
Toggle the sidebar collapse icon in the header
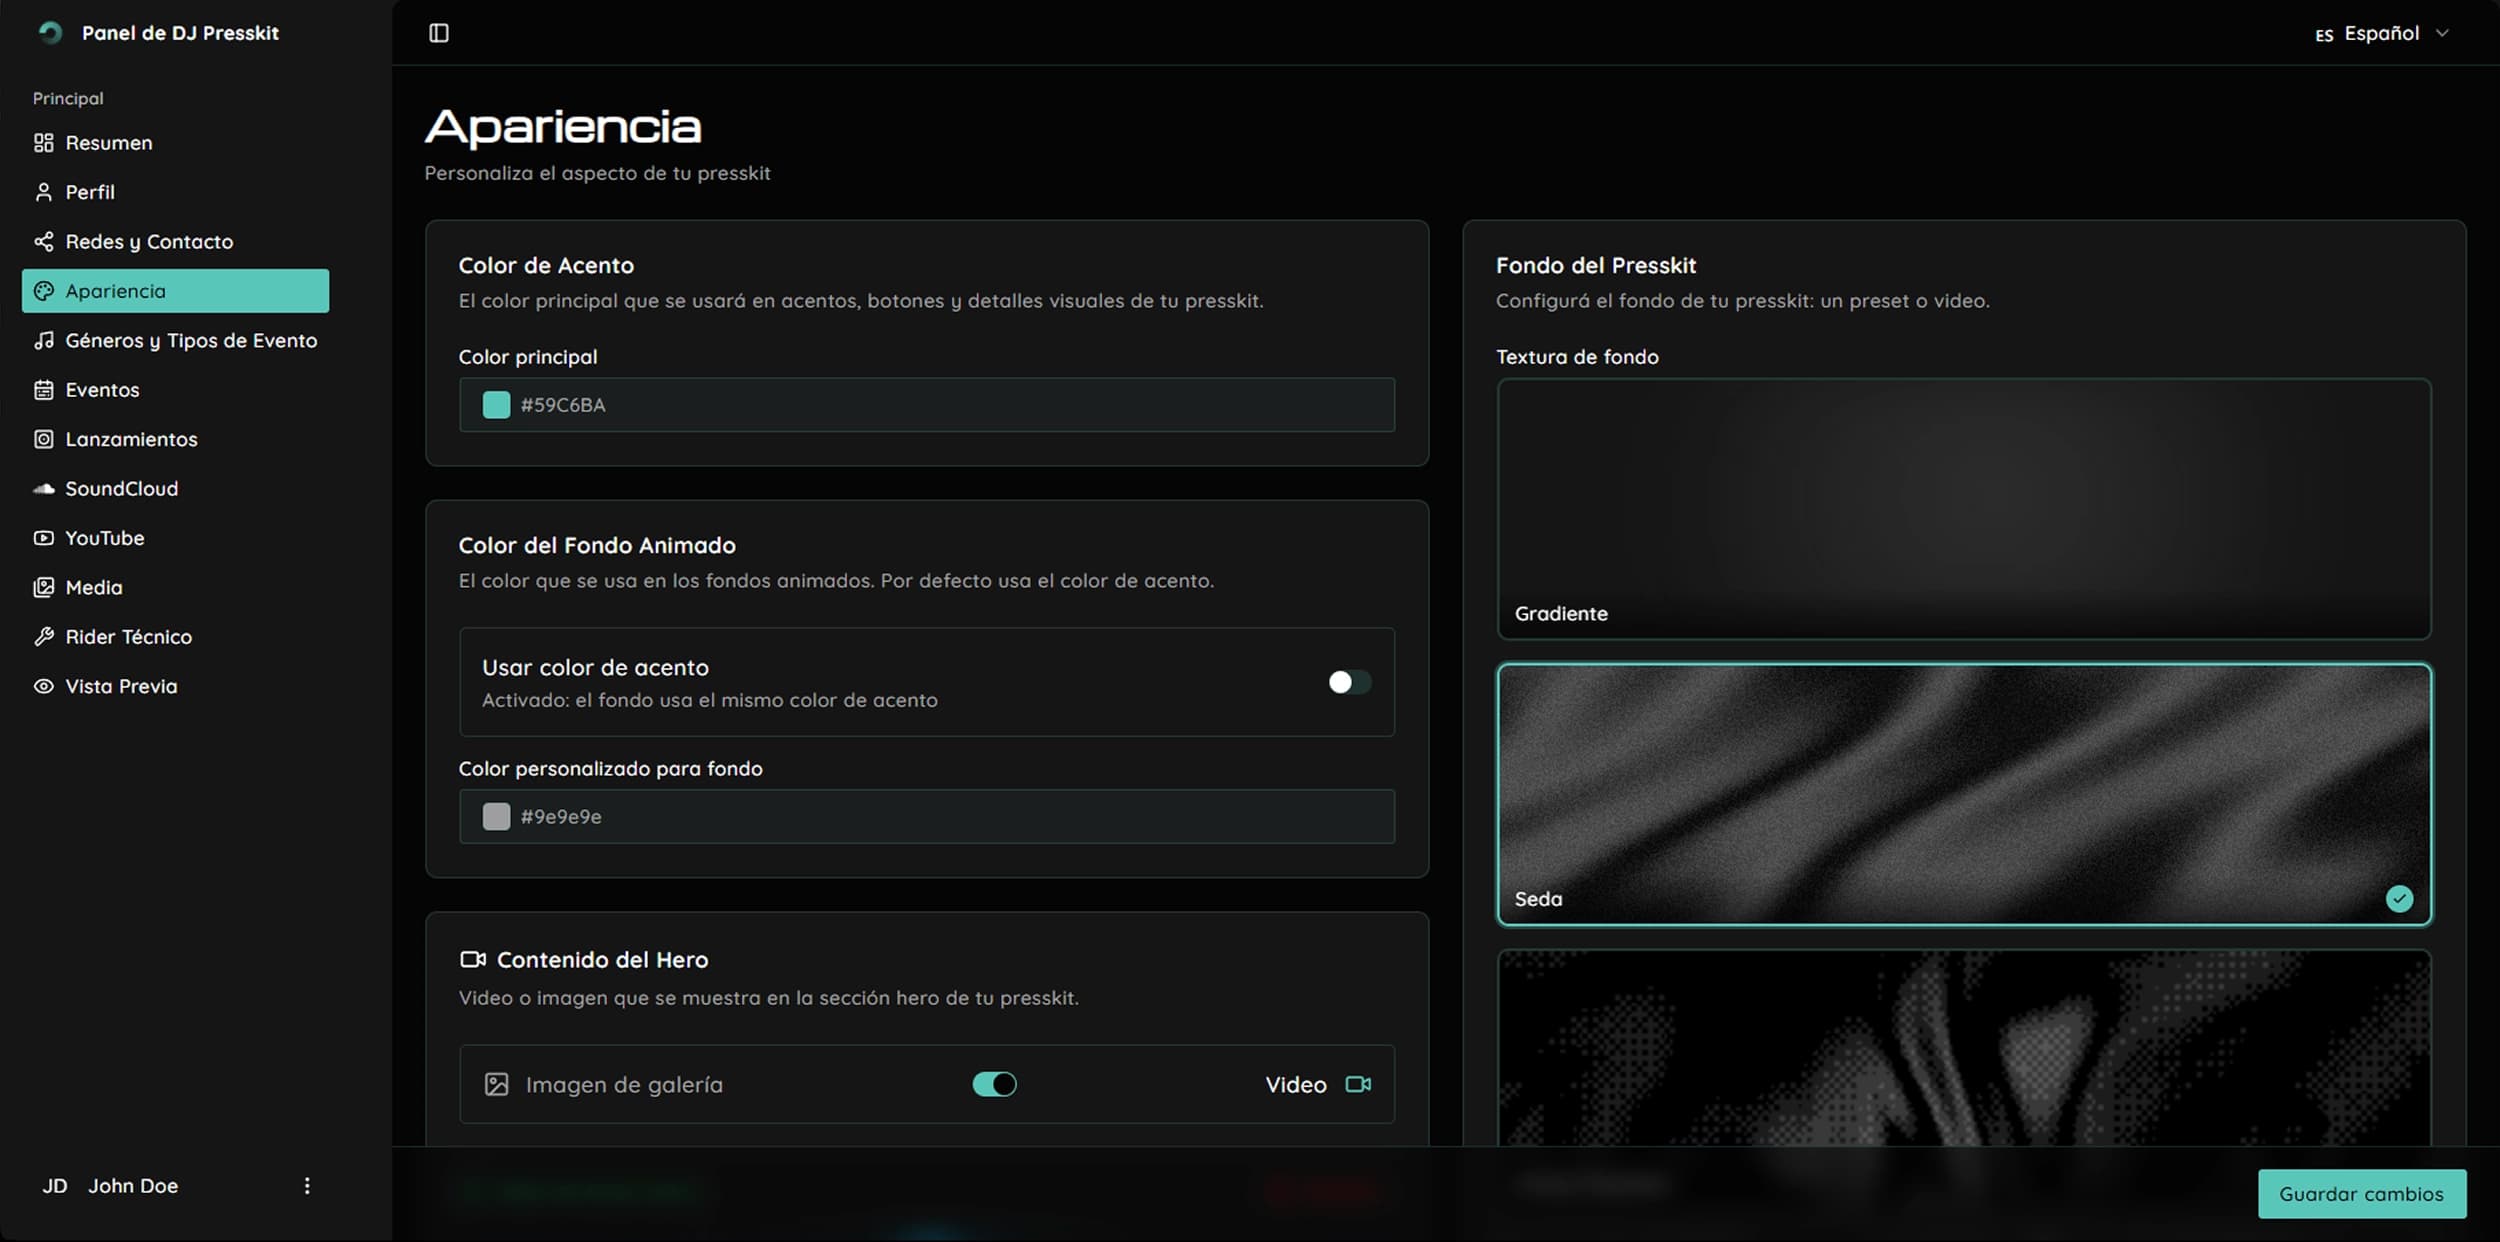(x=439, y=33)
